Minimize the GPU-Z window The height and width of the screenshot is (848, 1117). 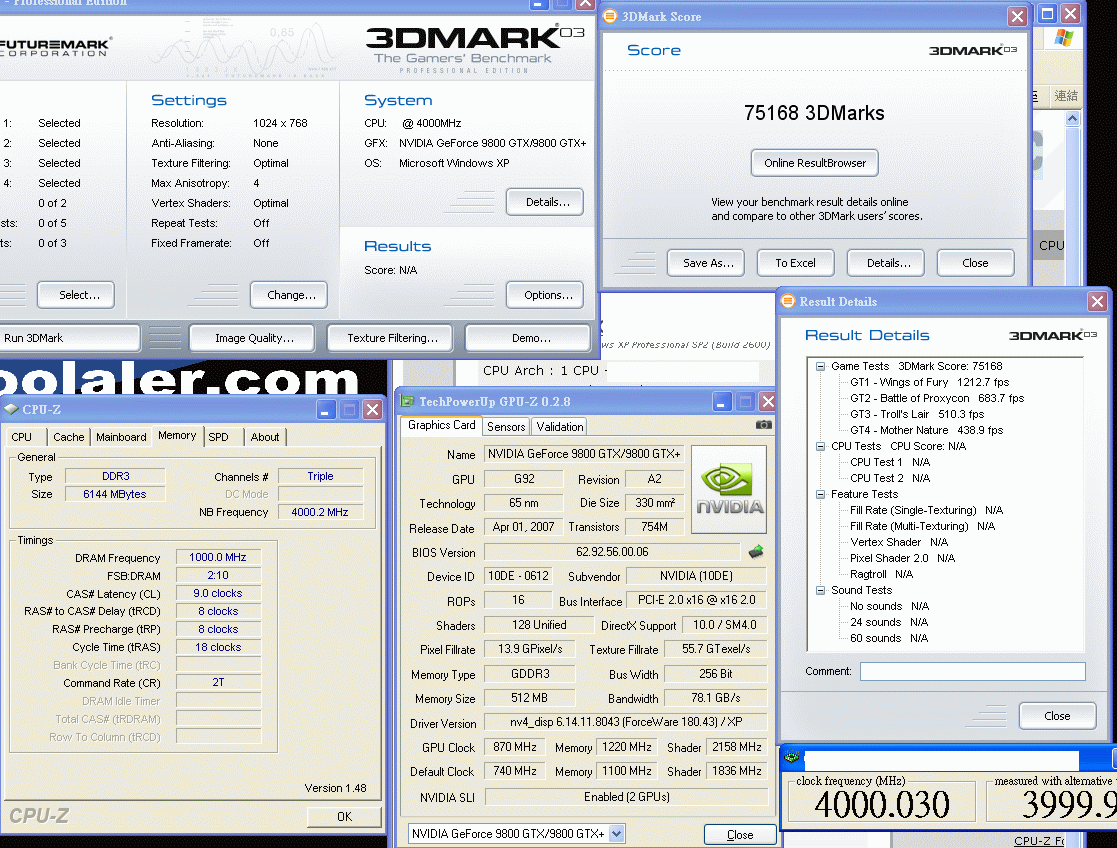point(722,401)
